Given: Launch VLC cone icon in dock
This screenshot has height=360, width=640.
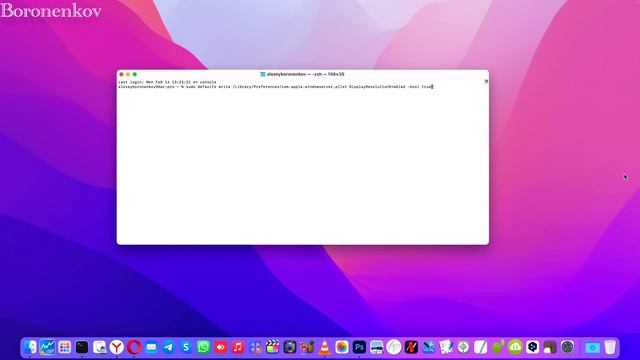Looking at the screenshot, I should click(324, 347).
